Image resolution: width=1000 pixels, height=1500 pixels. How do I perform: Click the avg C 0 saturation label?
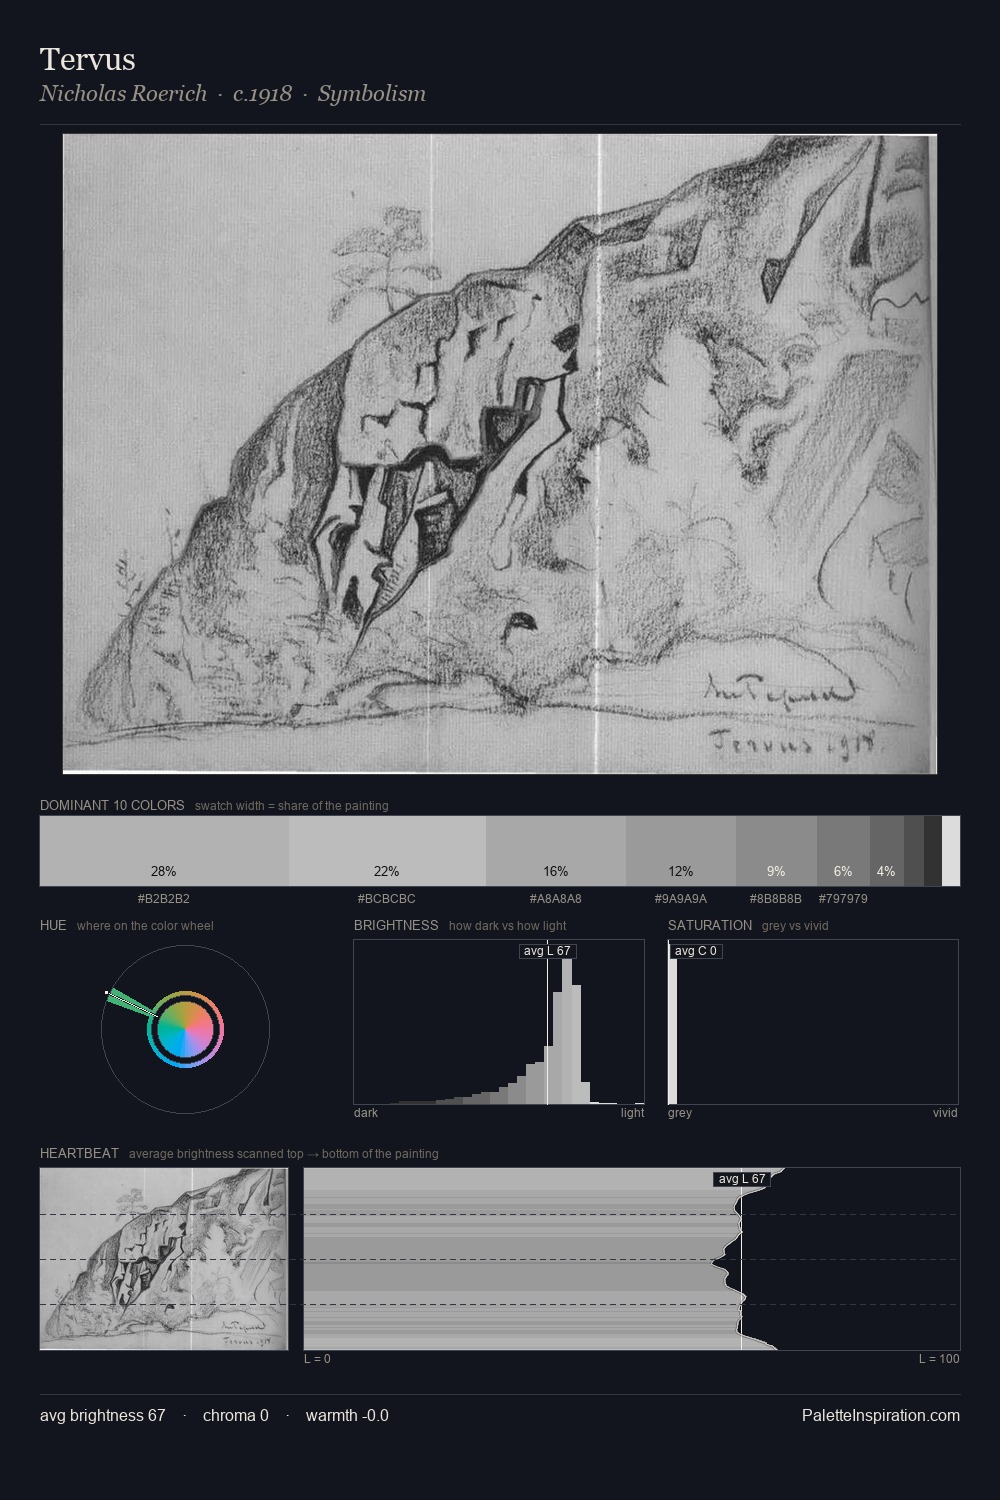pyautogui.click(x=696, y=951)
